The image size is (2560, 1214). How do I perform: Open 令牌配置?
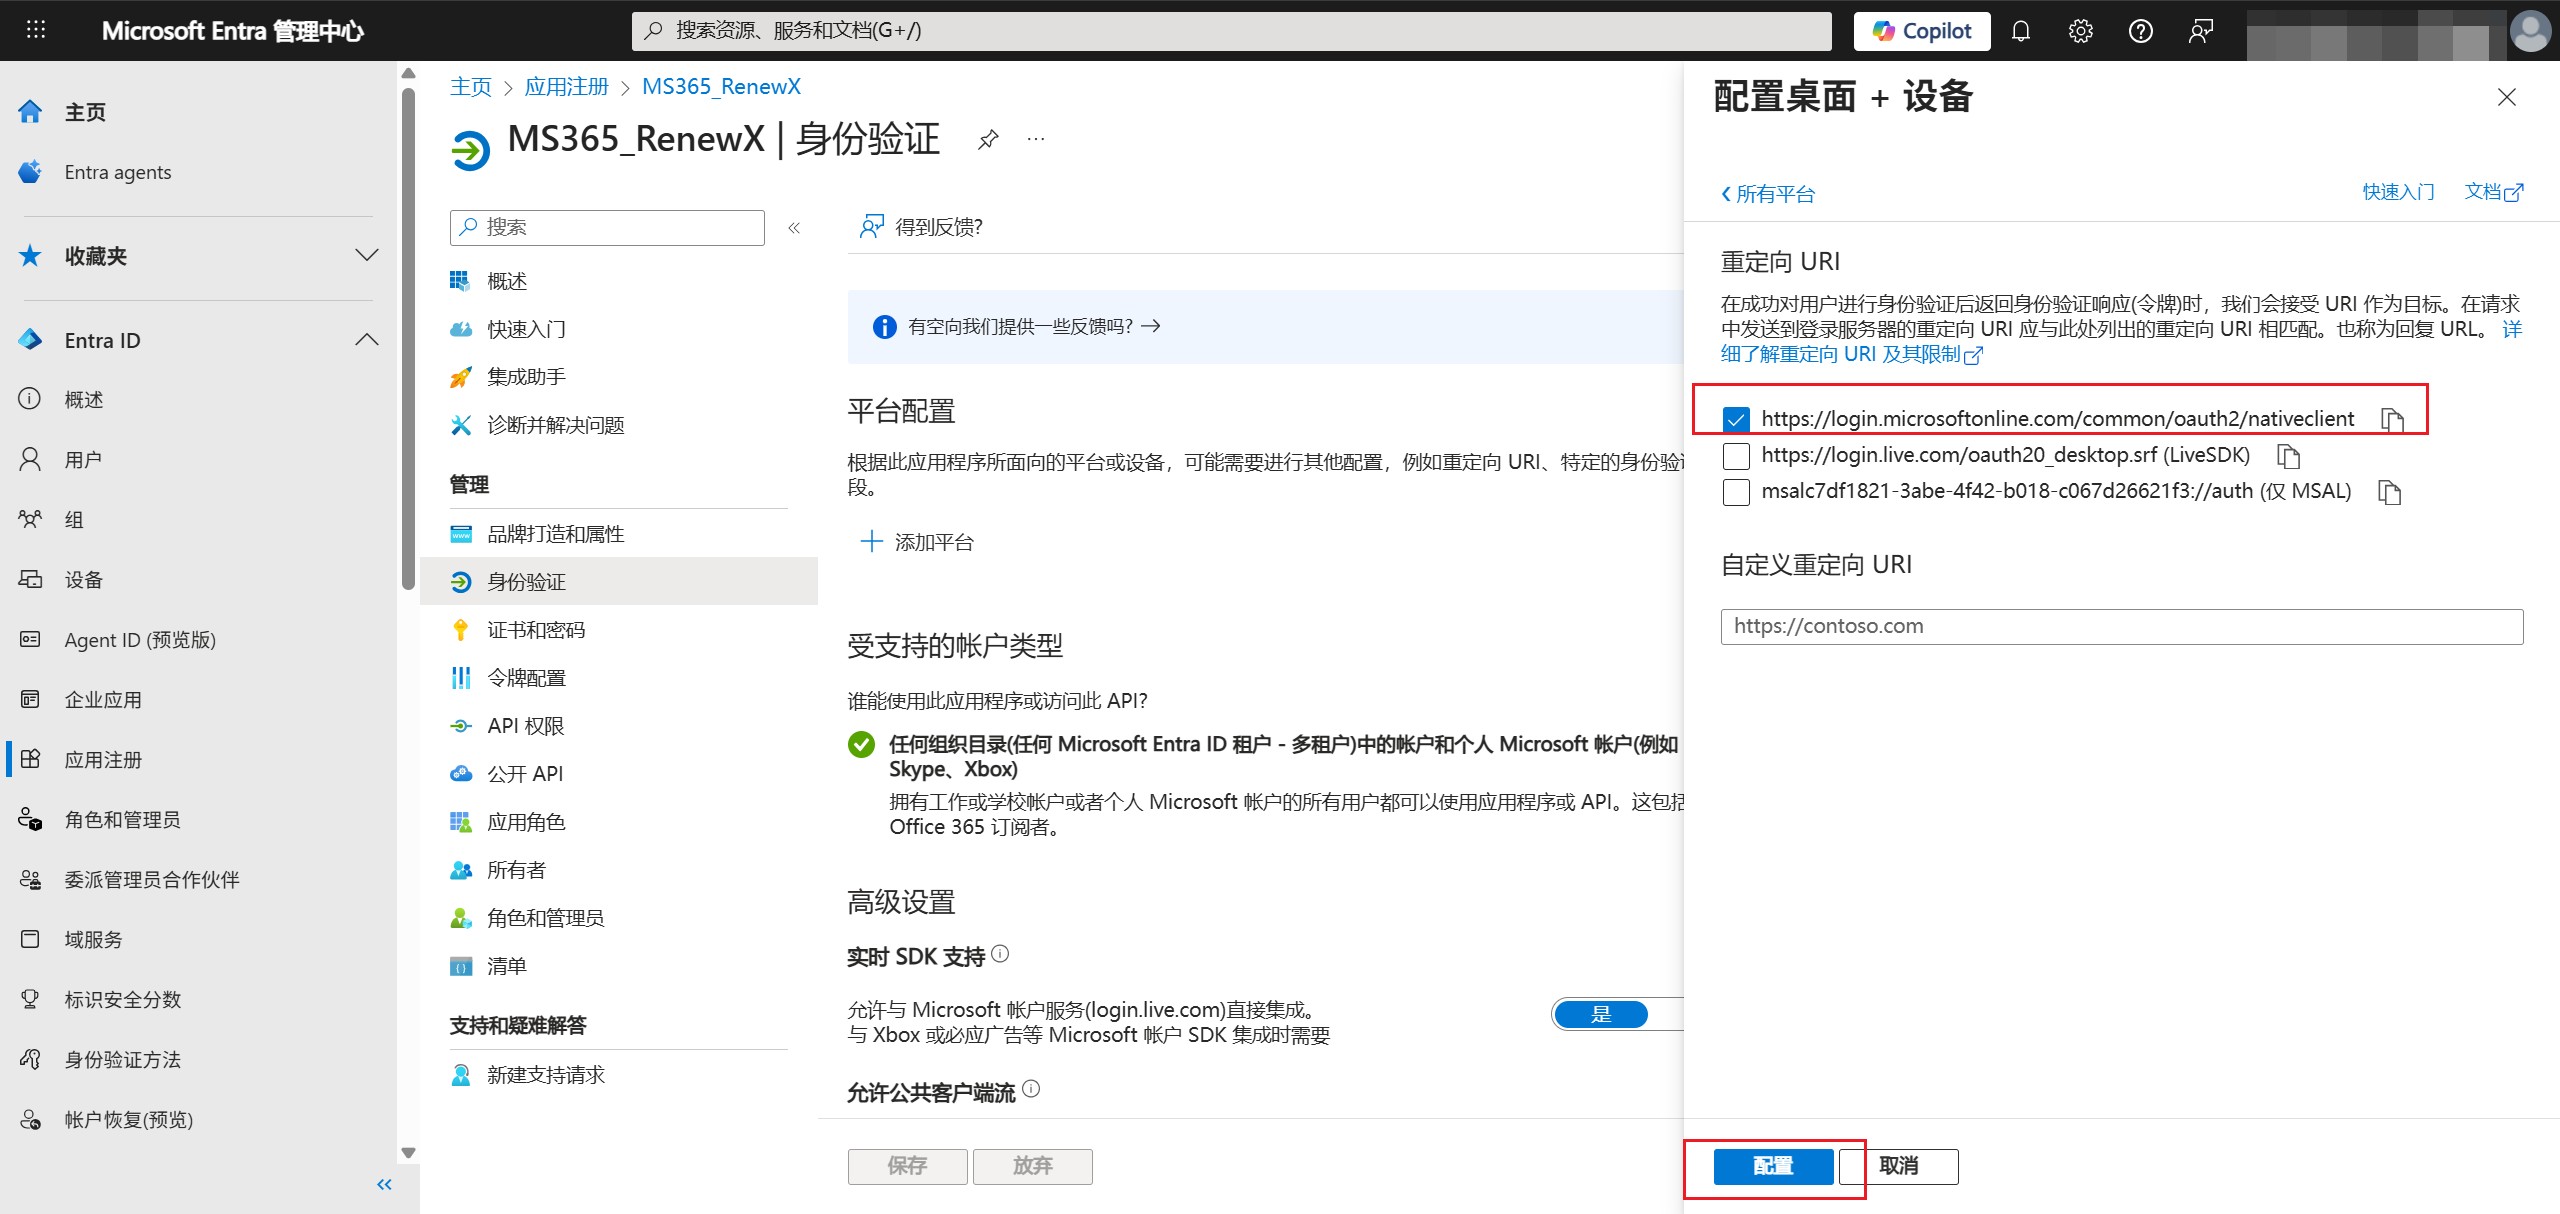pyautogui.click(x=526, y=678)
